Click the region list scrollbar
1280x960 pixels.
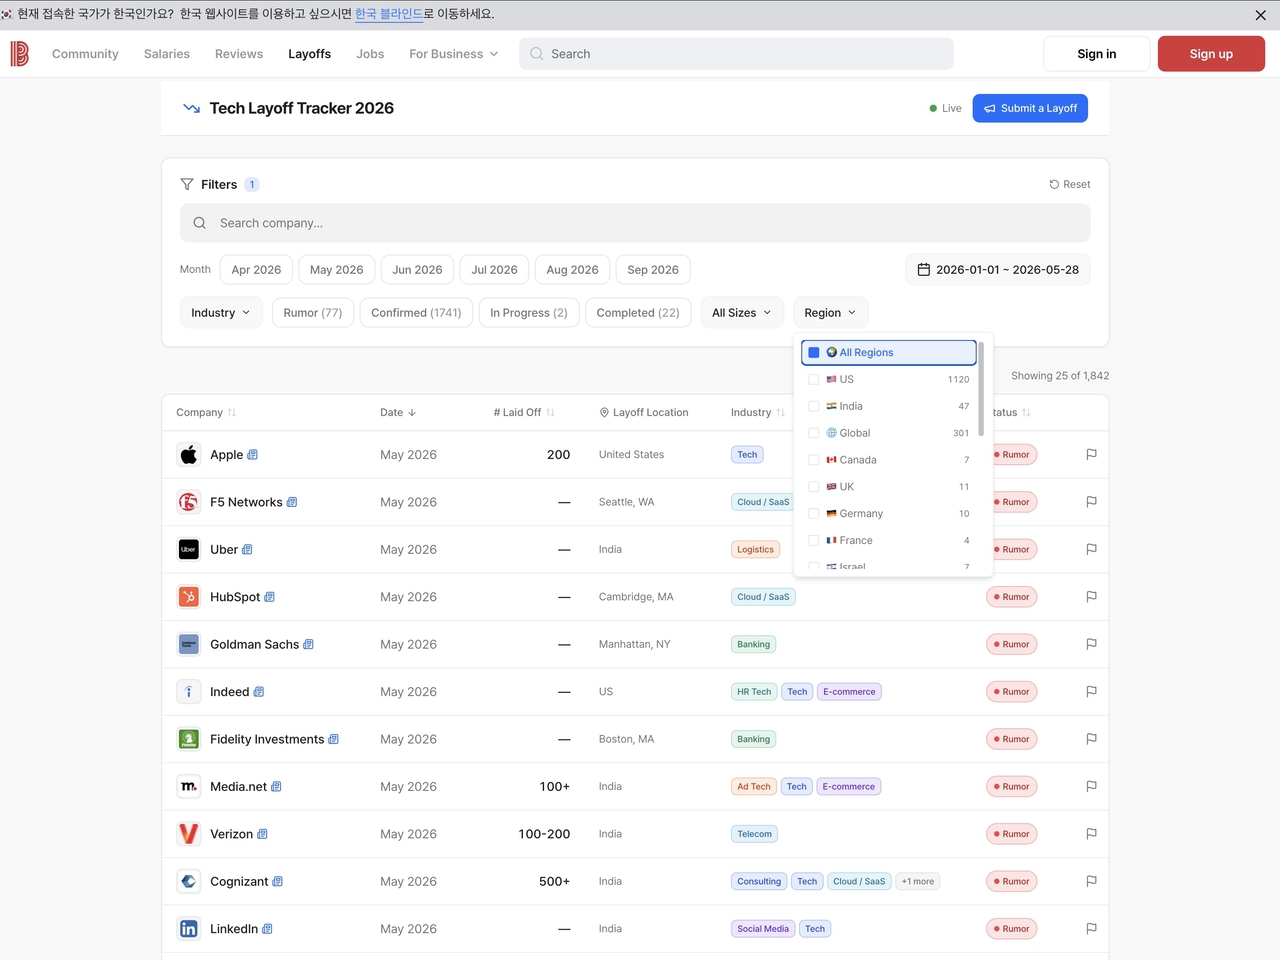point(981,389)
